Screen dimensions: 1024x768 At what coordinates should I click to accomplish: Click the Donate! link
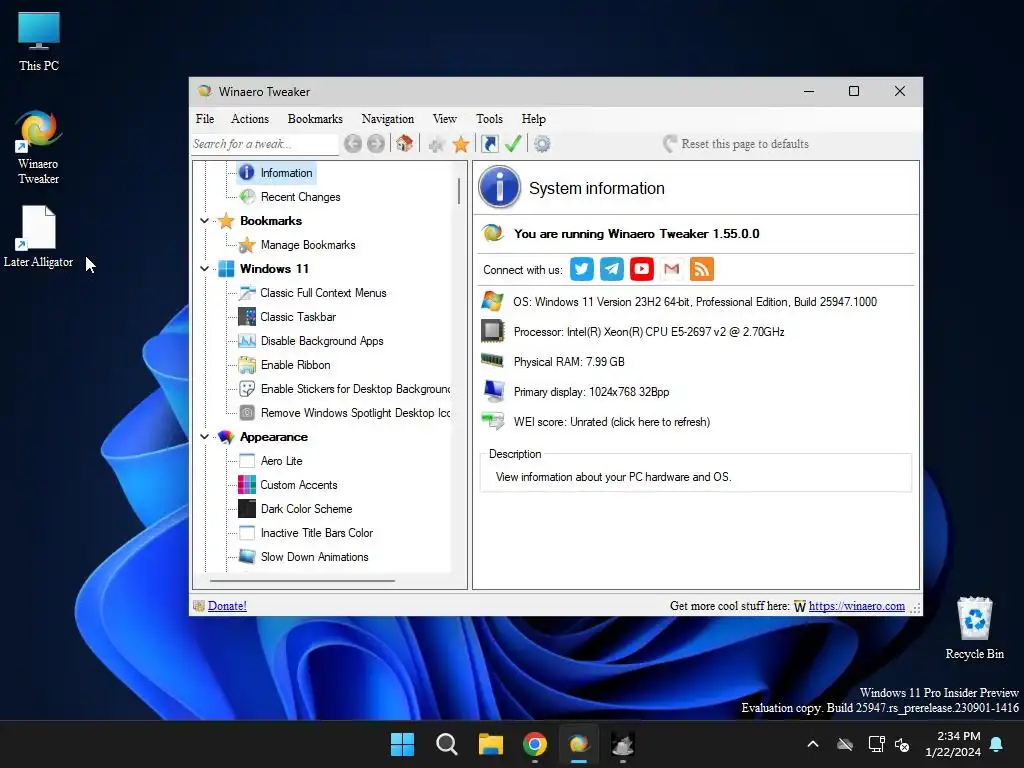pos(227,606)
